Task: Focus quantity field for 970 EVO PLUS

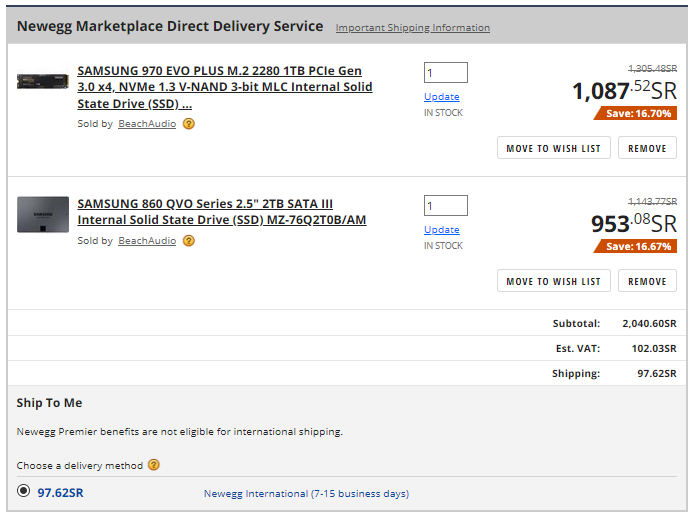Action: [x=446, y=72]
